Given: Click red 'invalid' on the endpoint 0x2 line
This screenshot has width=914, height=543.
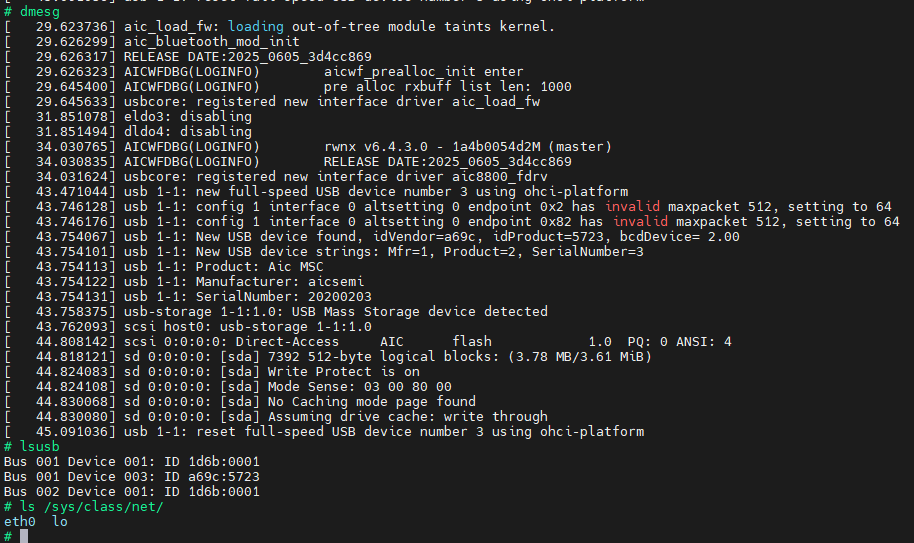Looking at the screenshot, I should click(x=638, y=206).
